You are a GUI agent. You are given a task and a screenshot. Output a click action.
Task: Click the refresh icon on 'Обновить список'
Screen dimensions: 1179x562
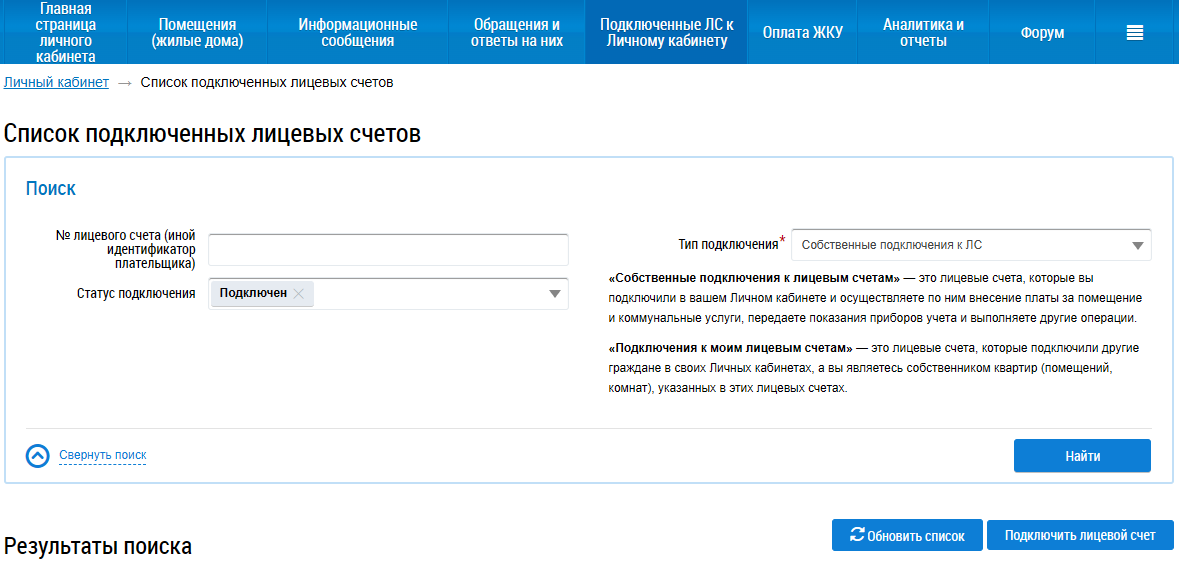point(857,535)
